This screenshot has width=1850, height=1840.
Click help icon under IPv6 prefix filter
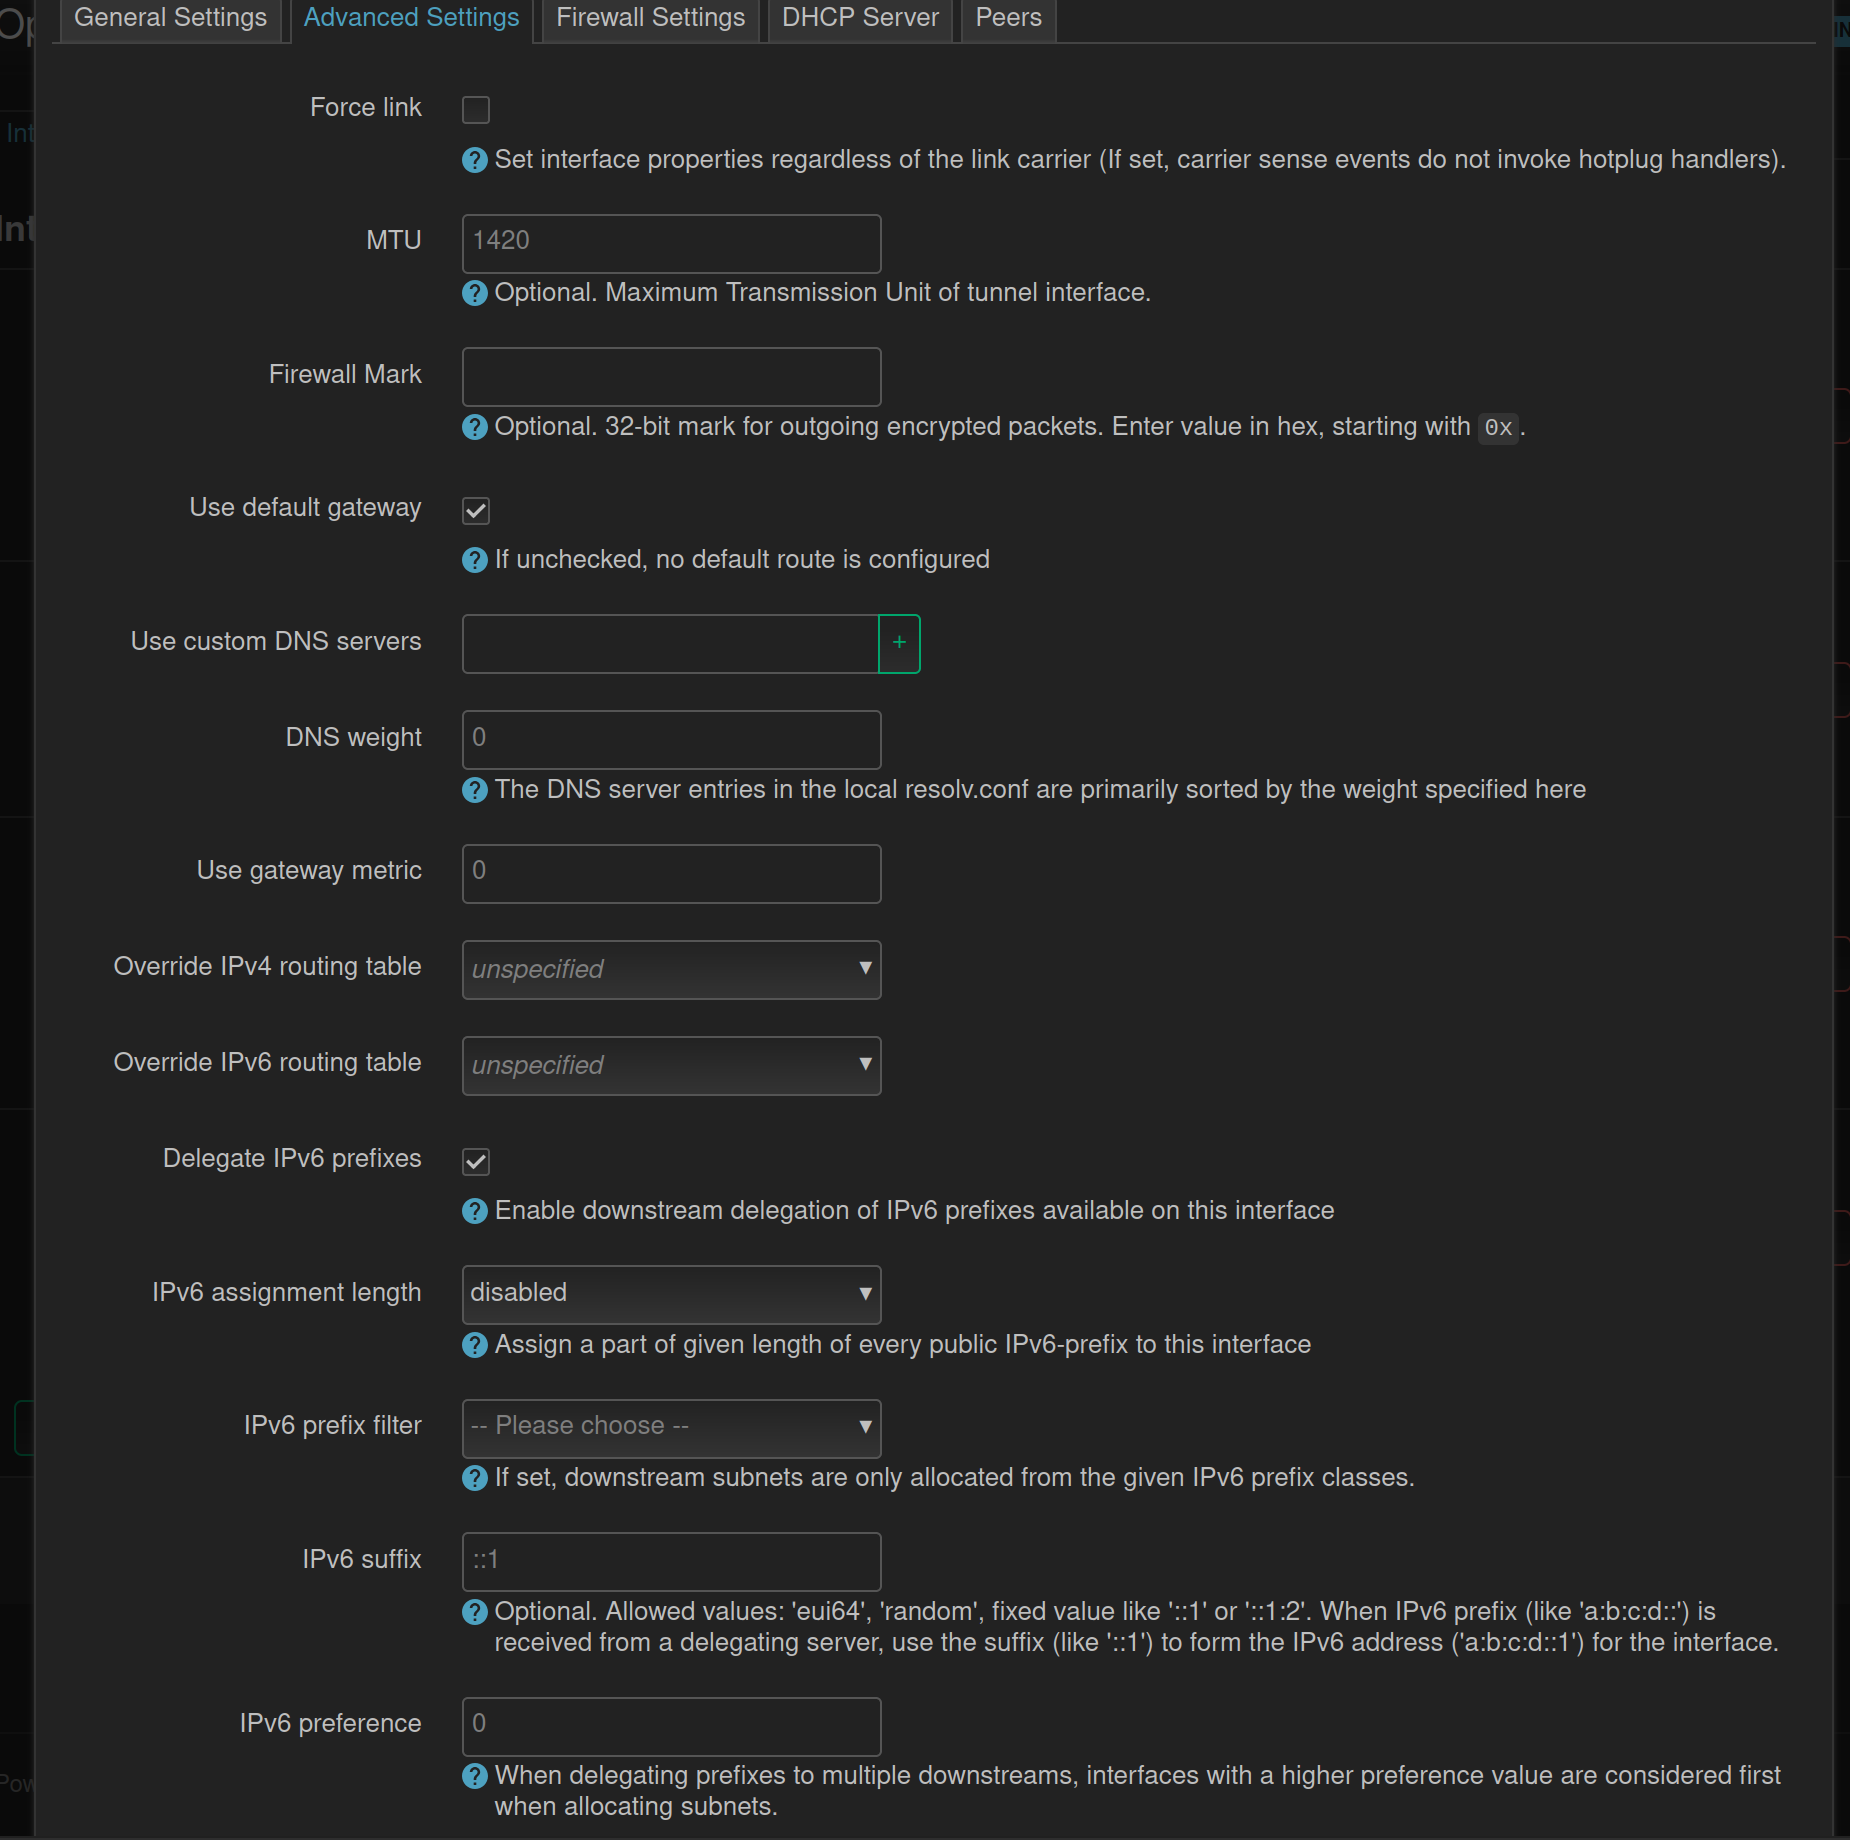[475, 1478]
